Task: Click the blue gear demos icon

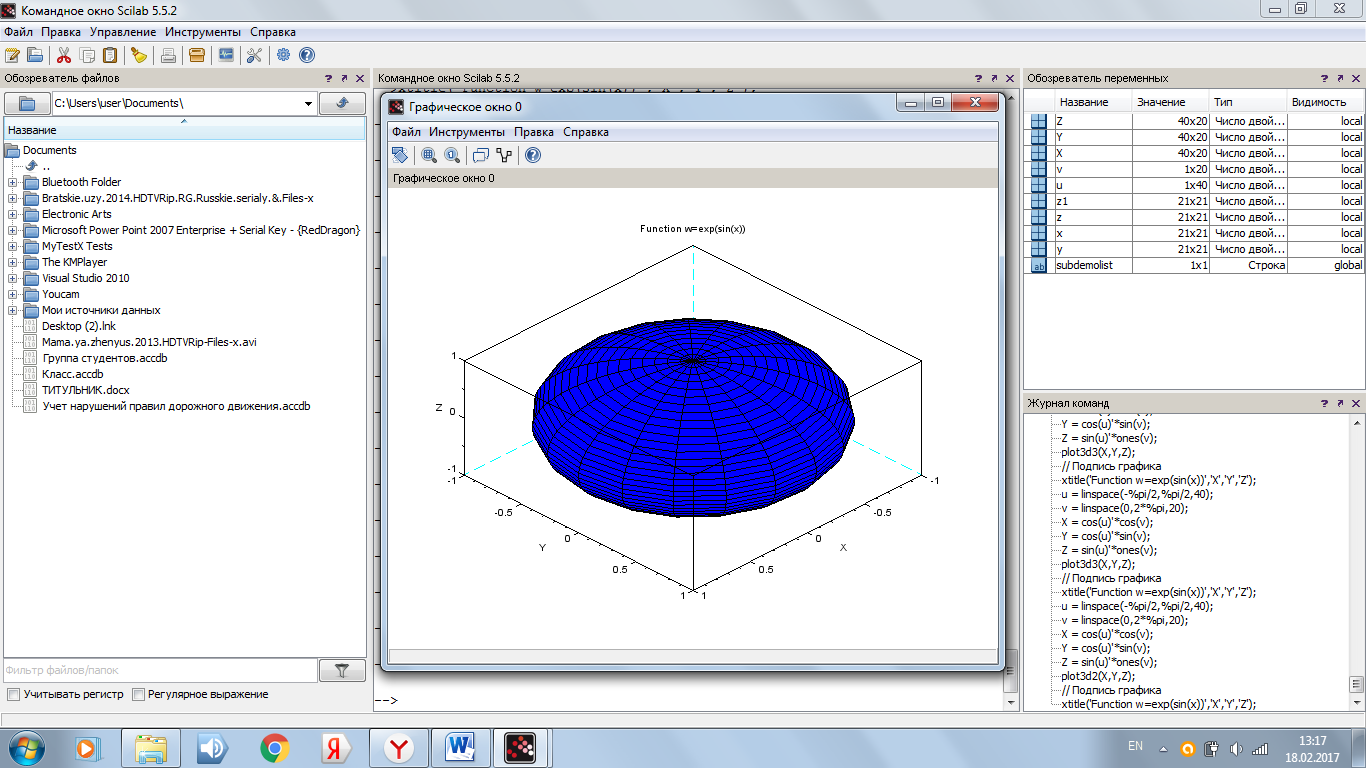Action: tap(284, 55)
